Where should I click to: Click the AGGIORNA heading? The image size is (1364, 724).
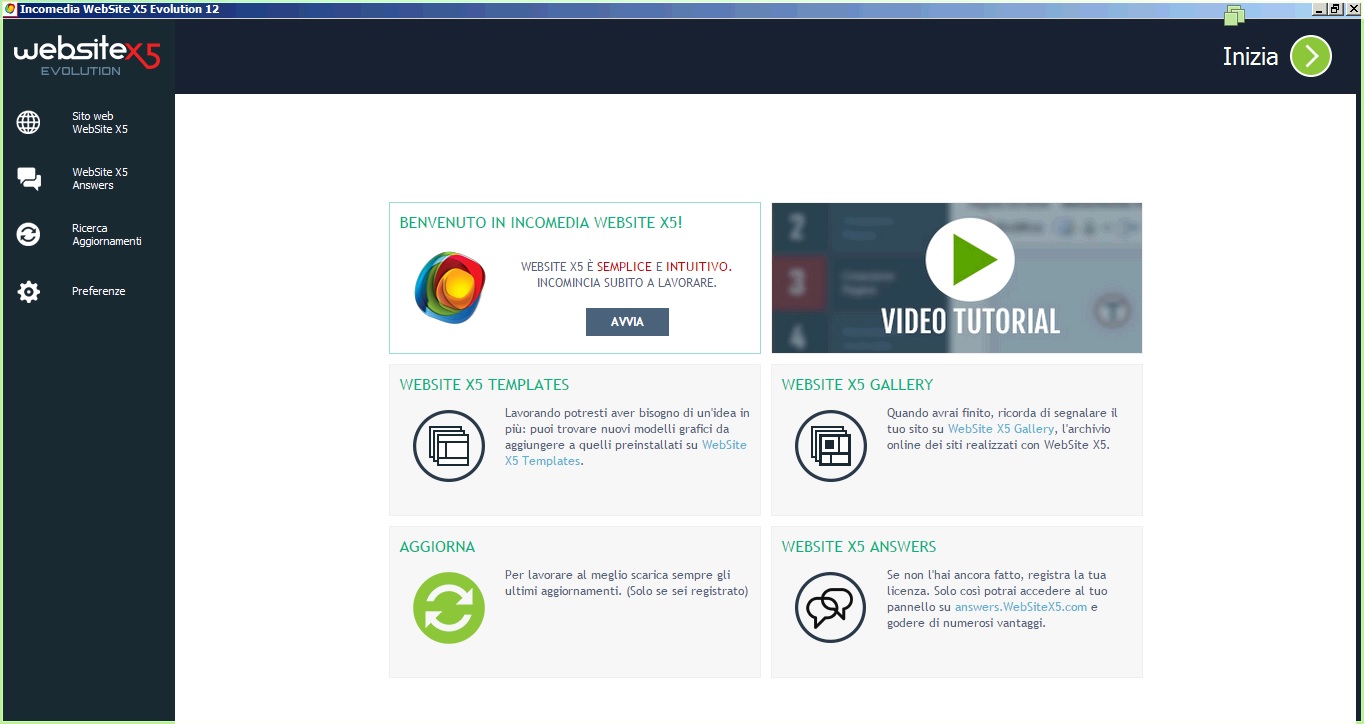[437, 547]
